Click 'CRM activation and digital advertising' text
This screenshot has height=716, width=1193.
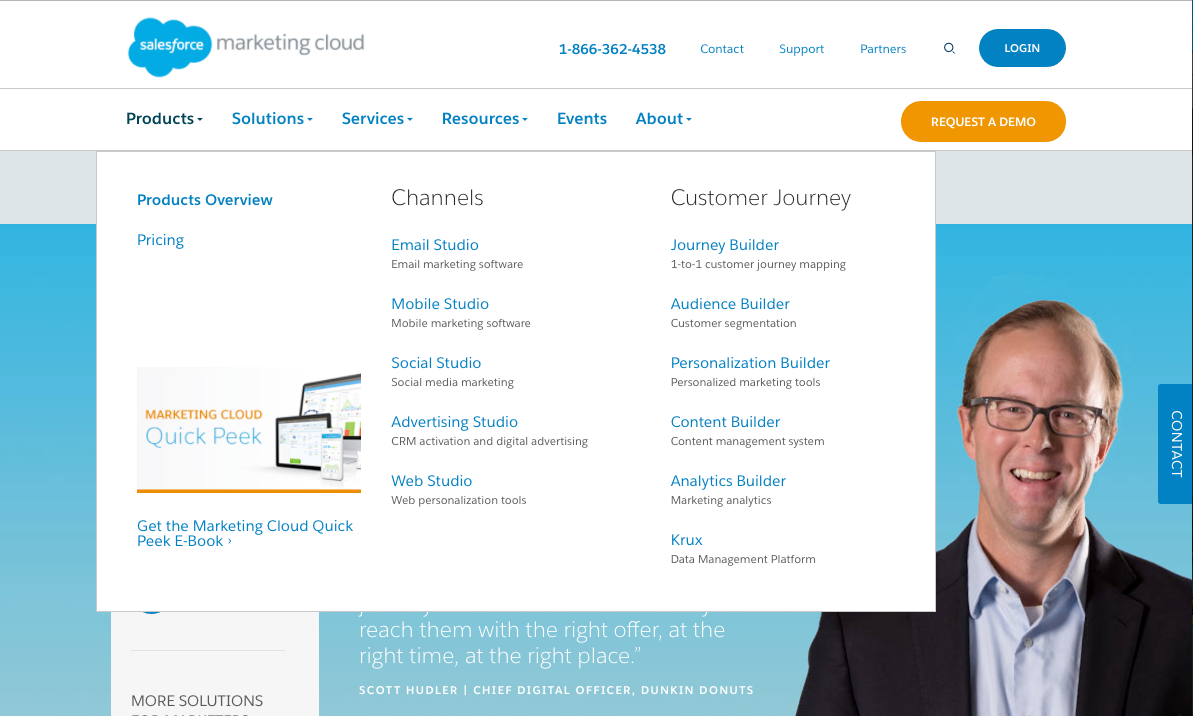[489, 441]
